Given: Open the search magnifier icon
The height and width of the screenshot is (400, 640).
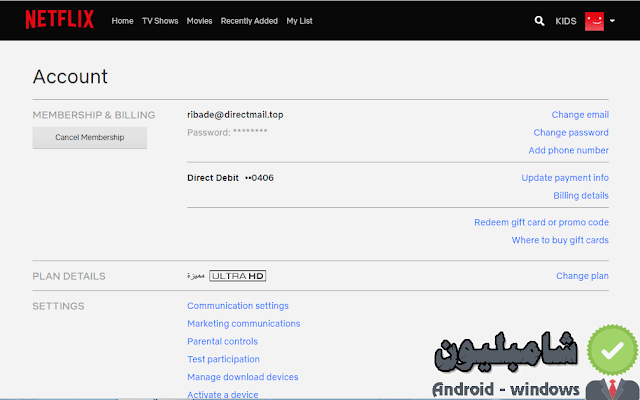Looking at the screenshot, I should 539,21.
